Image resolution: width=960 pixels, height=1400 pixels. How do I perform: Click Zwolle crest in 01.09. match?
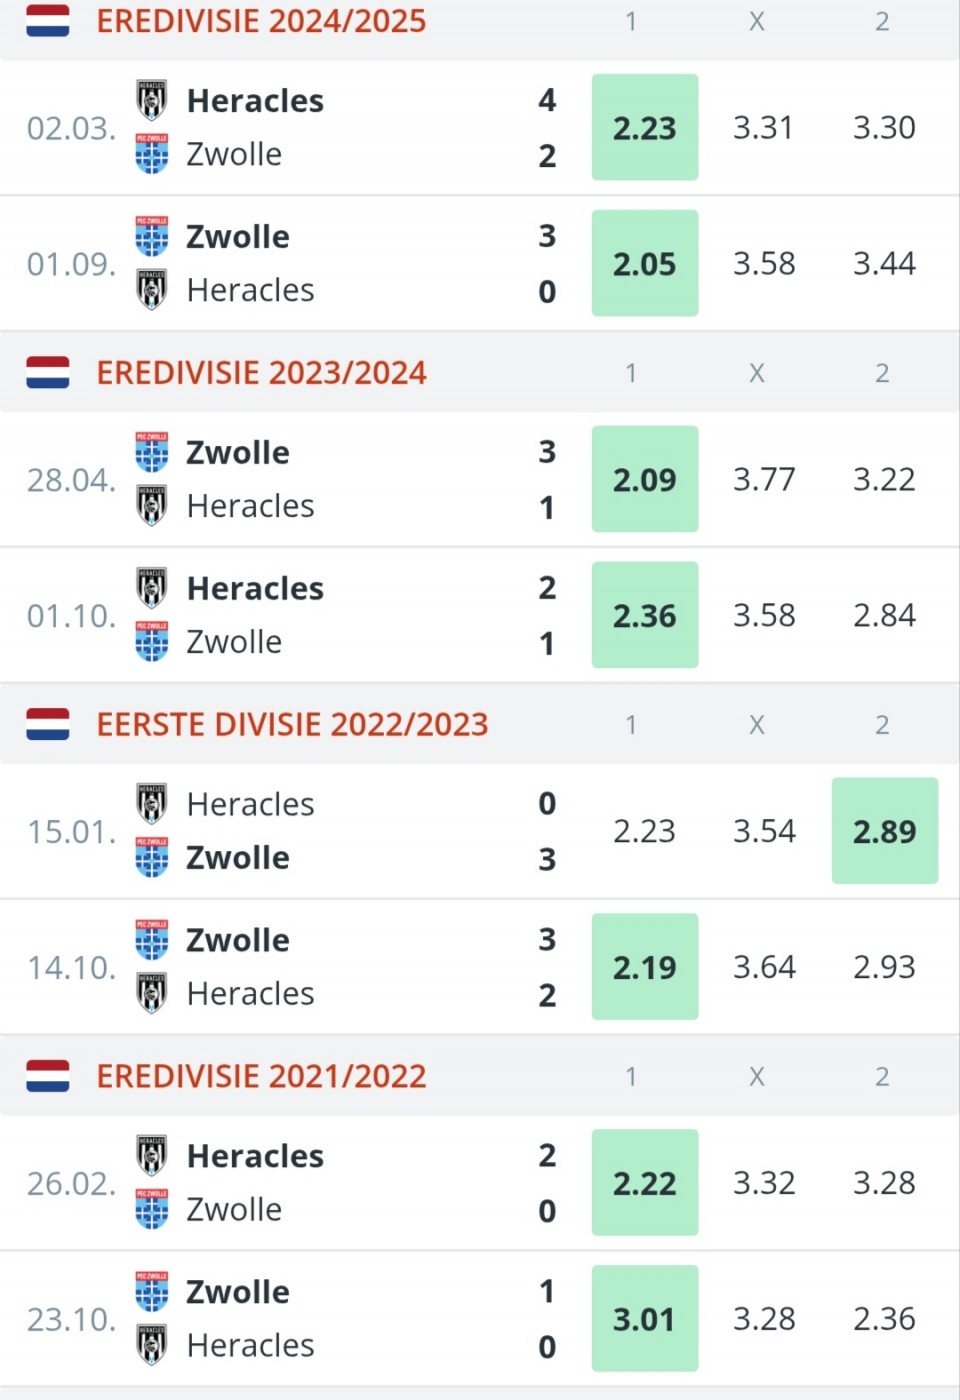[152, 237]
